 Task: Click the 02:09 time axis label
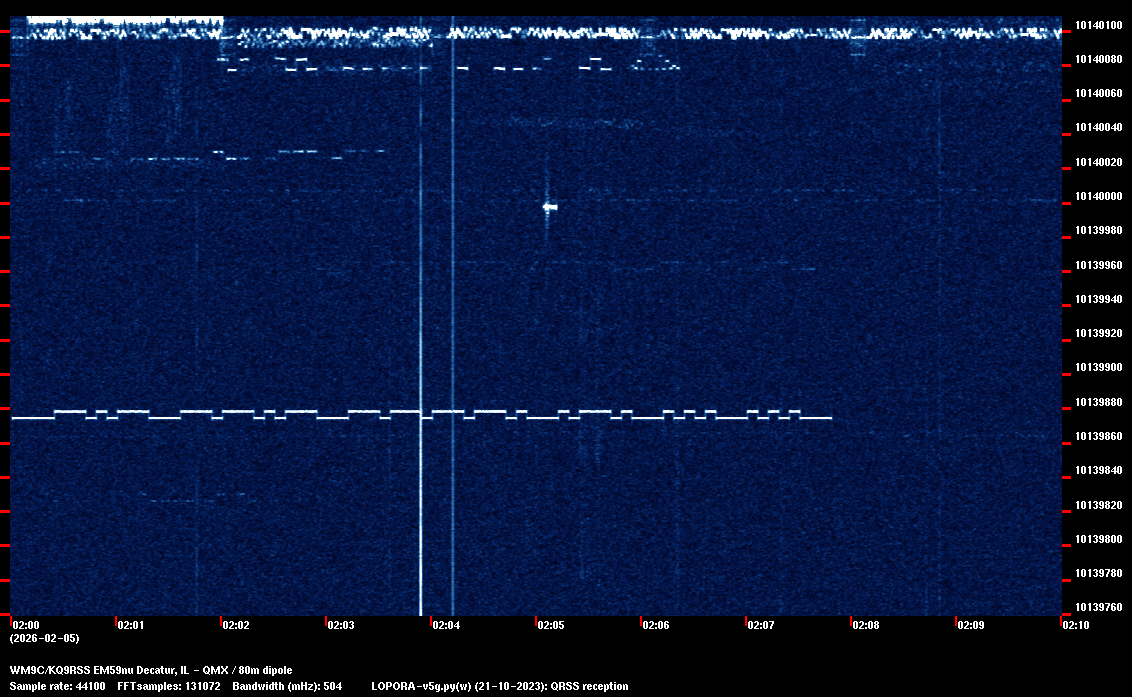[971, 625]
